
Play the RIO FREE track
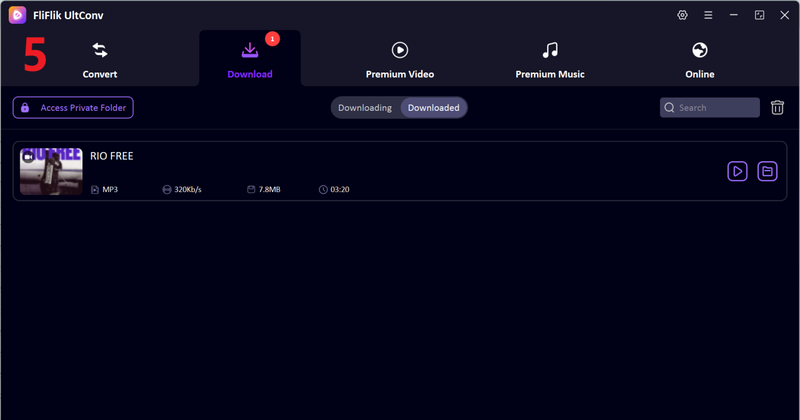coord(737,171)
